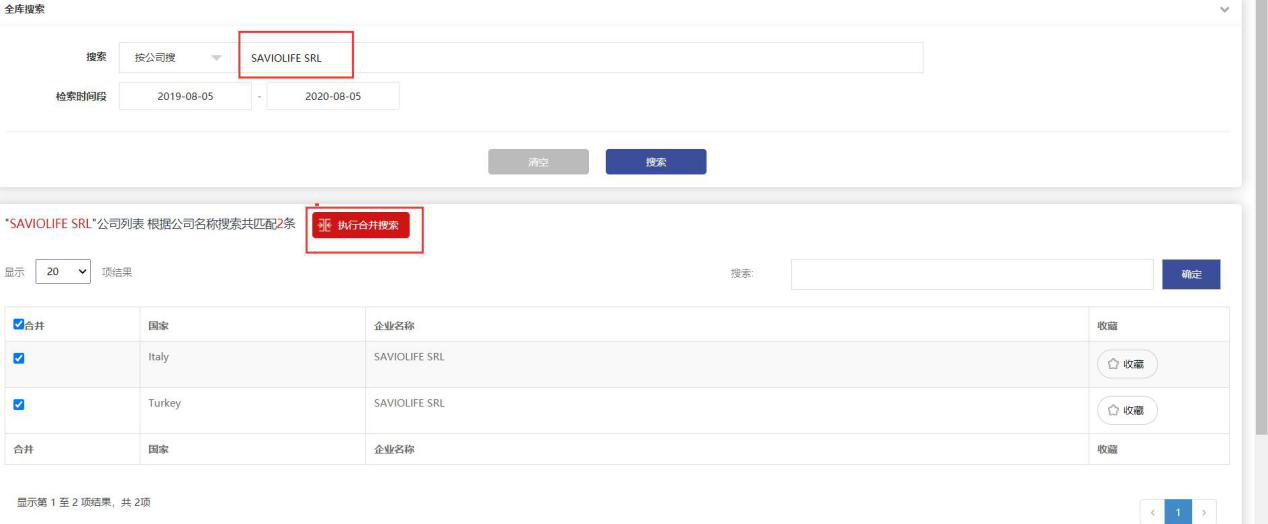The image size is (1268, 524).
Task: Click the gray 清空 button
Action: (538, 162)
